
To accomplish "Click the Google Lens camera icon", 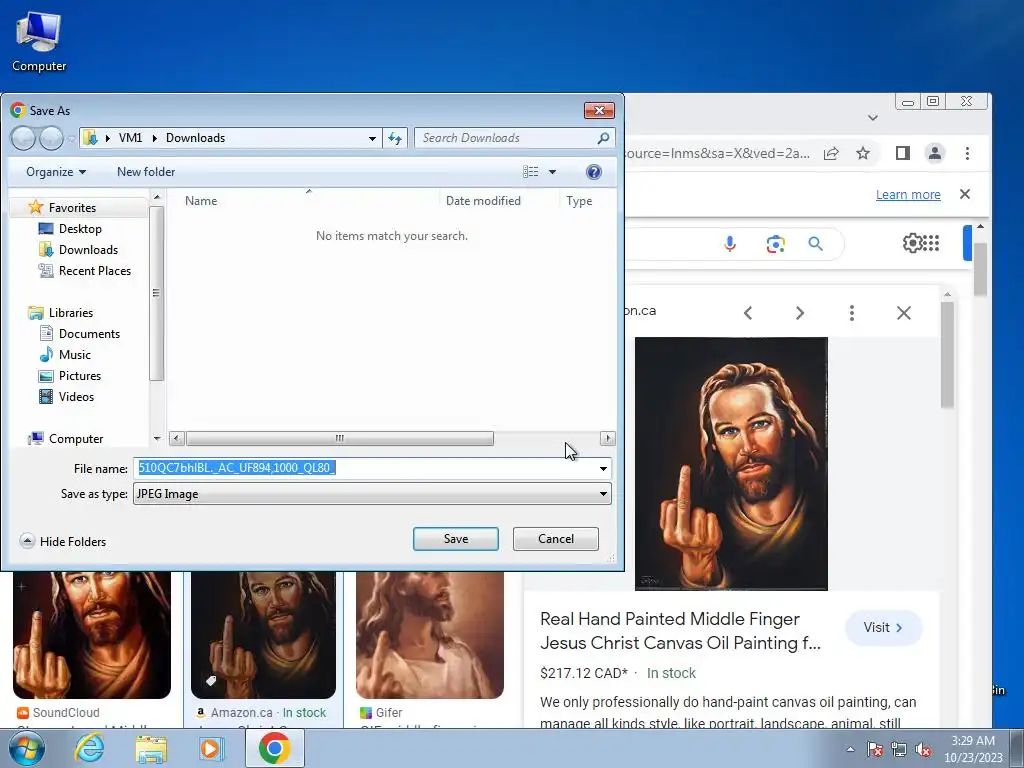I will 775,244.
